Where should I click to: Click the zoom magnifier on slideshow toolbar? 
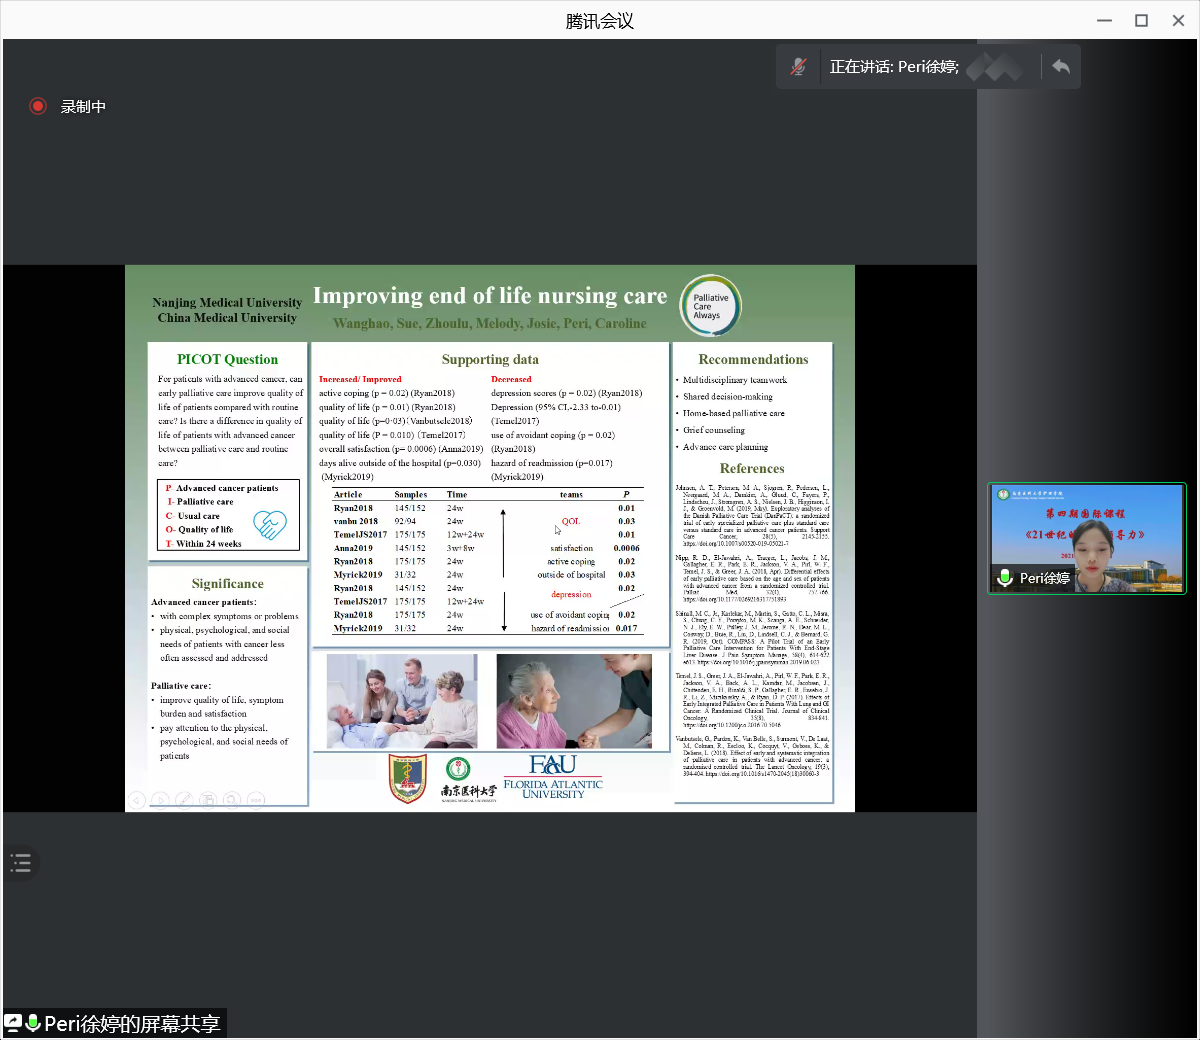click(x=232, y=799)
